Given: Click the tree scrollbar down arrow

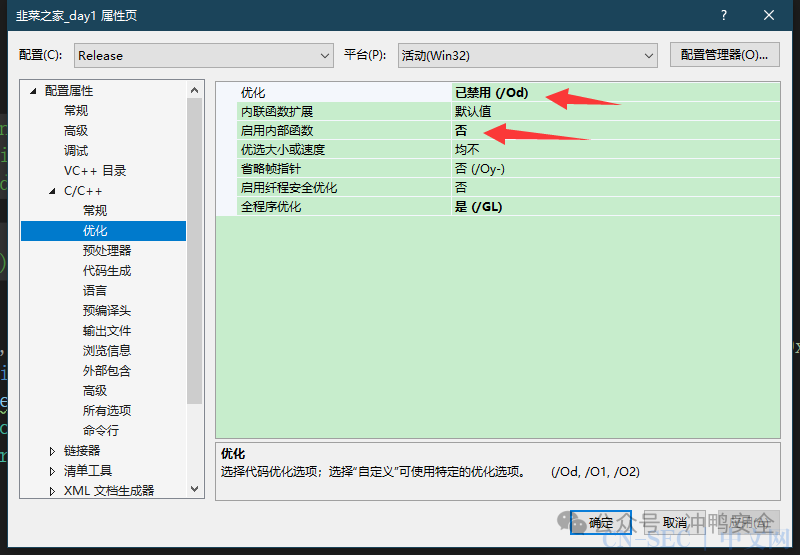Looking at the screenshot, I should (x=194, y=489).
